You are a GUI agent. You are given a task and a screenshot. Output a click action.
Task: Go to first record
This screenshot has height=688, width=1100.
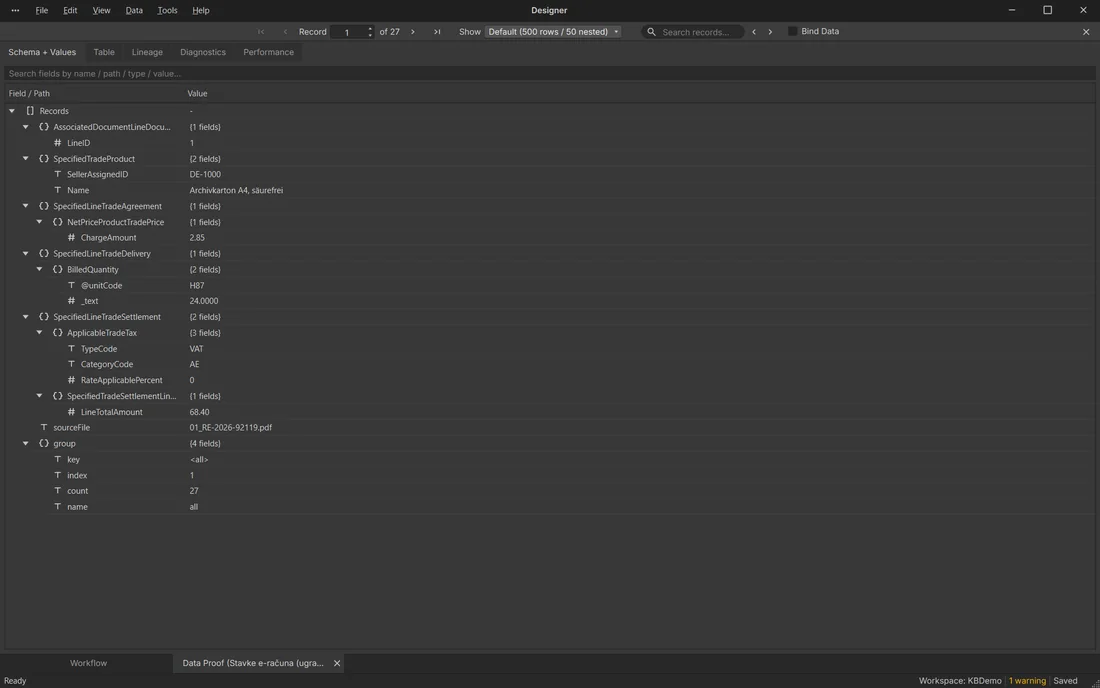click(x=261, y=32)
